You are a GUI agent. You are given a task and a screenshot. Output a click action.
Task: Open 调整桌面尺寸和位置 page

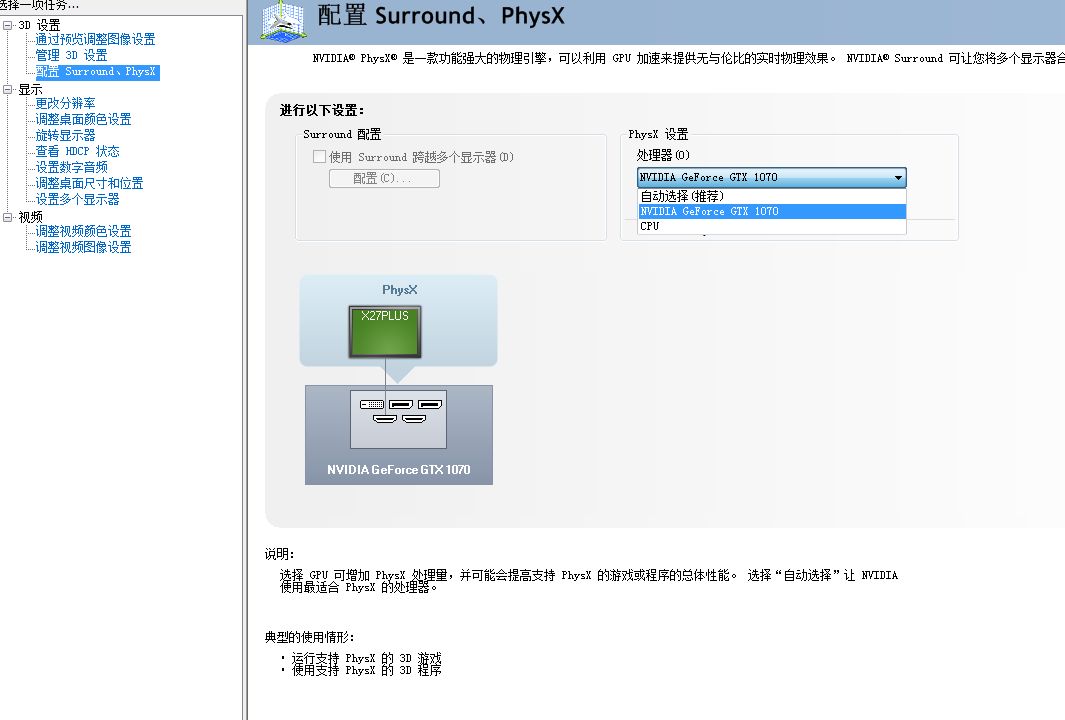click(x=89, y=183)
